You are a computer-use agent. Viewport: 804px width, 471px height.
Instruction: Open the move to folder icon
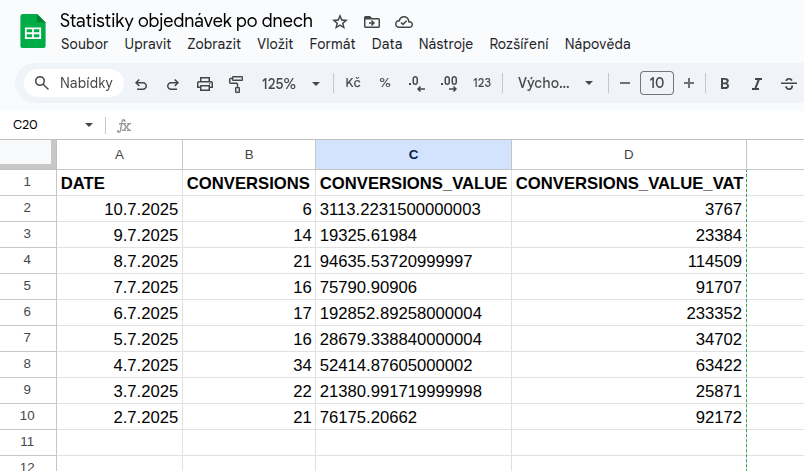(x=372, y=23)
